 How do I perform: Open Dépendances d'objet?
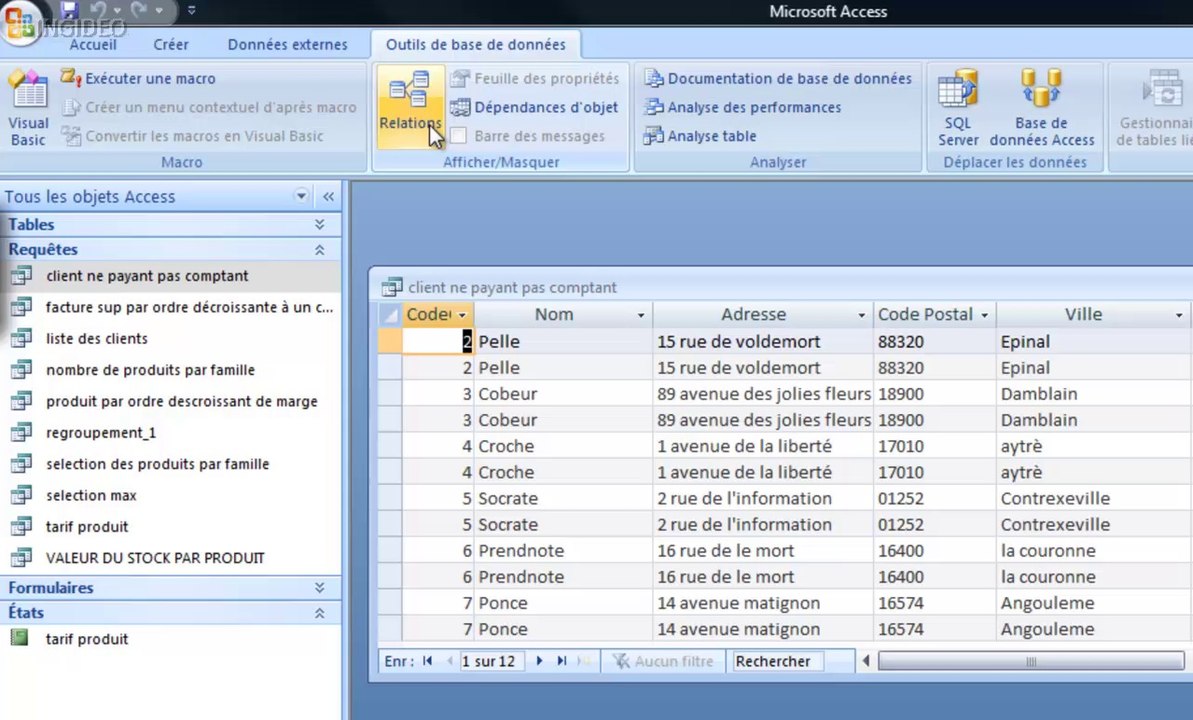(x=534, y=107)
